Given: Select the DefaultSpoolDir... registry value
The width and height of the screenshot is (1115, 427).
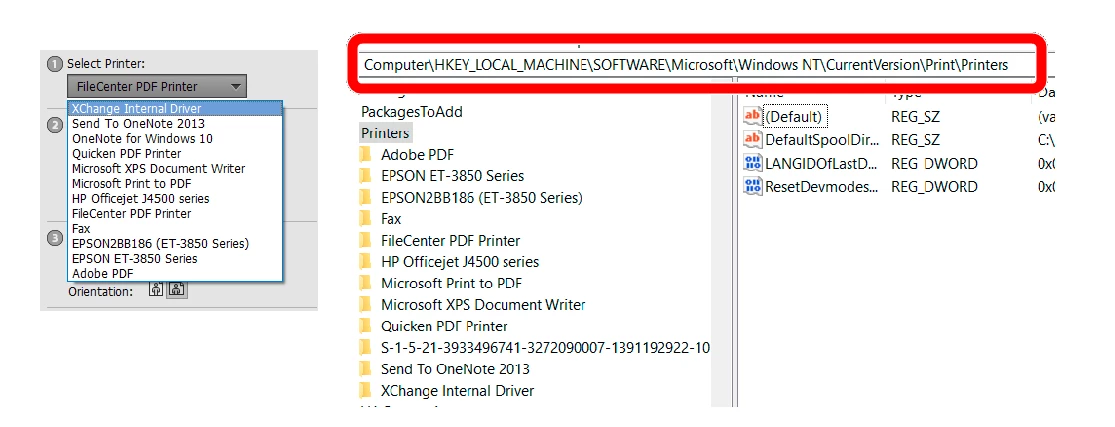Looking at the screenshot, I should click(x=821, y=139).
